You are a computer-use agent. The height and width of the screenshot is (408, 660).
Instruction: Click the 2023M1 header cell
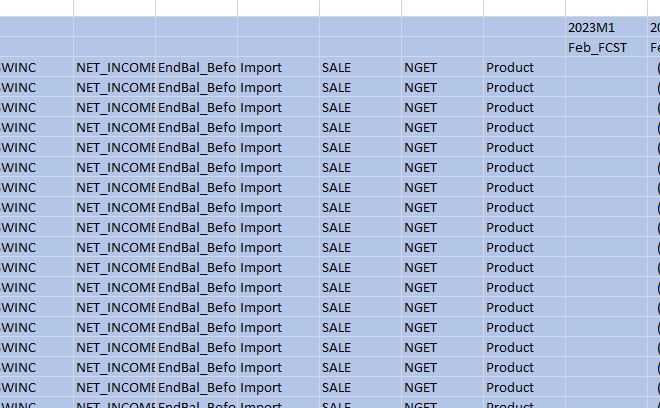pyautogui.click(x=606, y=28)
